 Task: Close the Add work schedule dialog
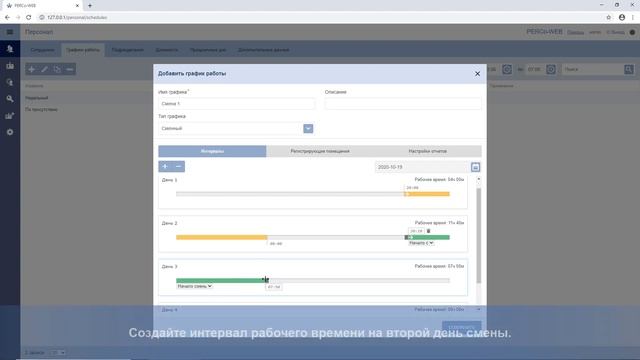pyautogui.click(x=477, y=74)
